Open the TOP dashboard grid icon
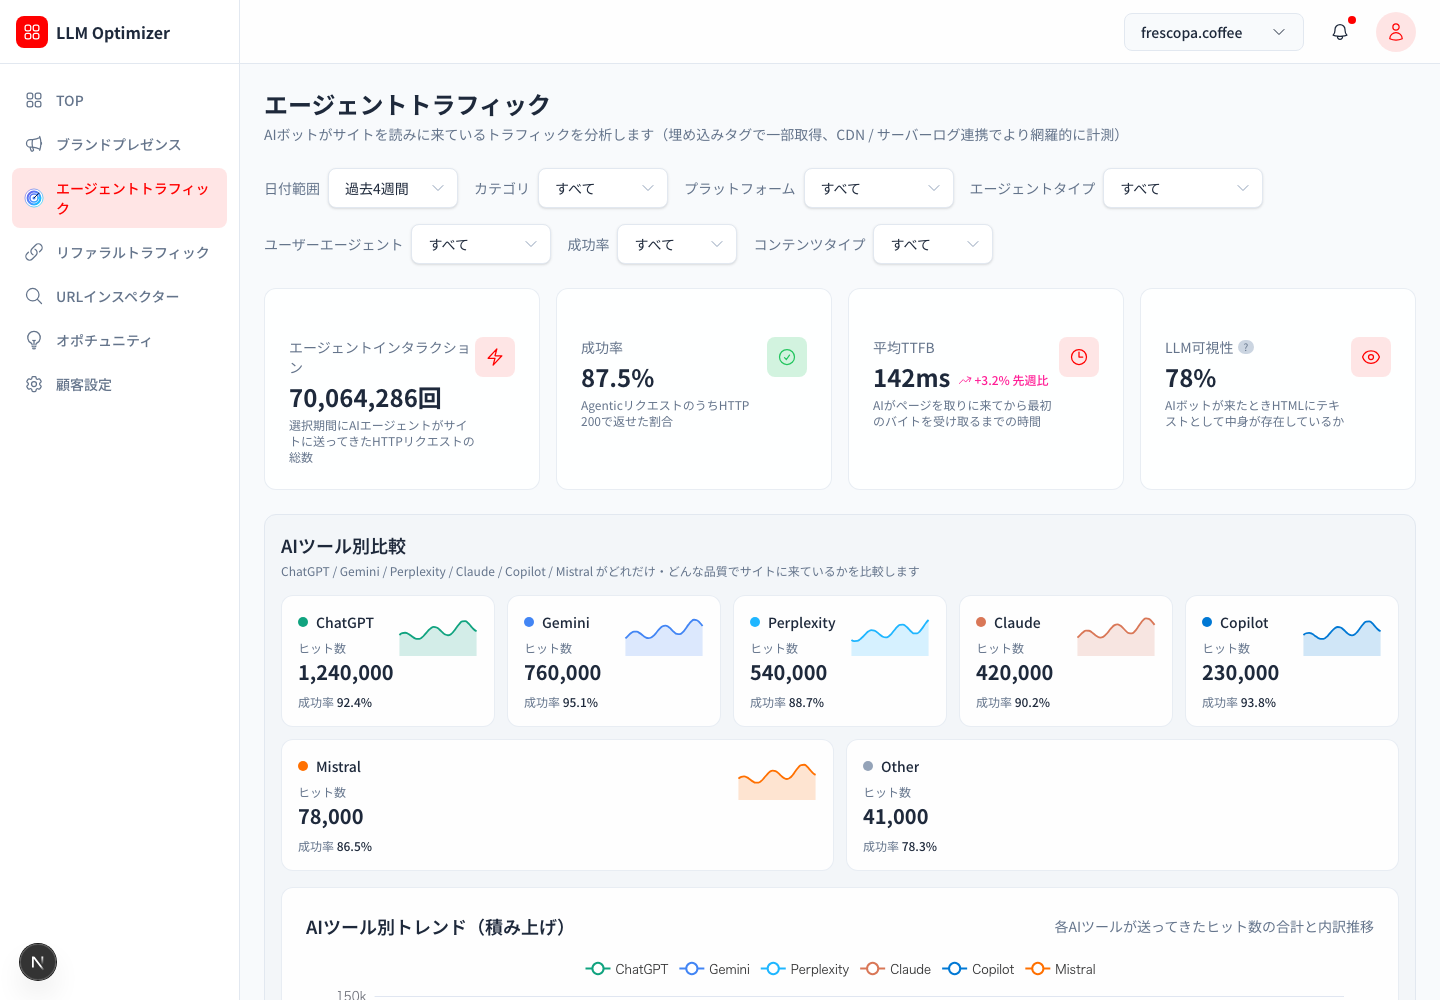Screen dimensions: 1440x1000 pyautogui.click(x=34, y=100)
